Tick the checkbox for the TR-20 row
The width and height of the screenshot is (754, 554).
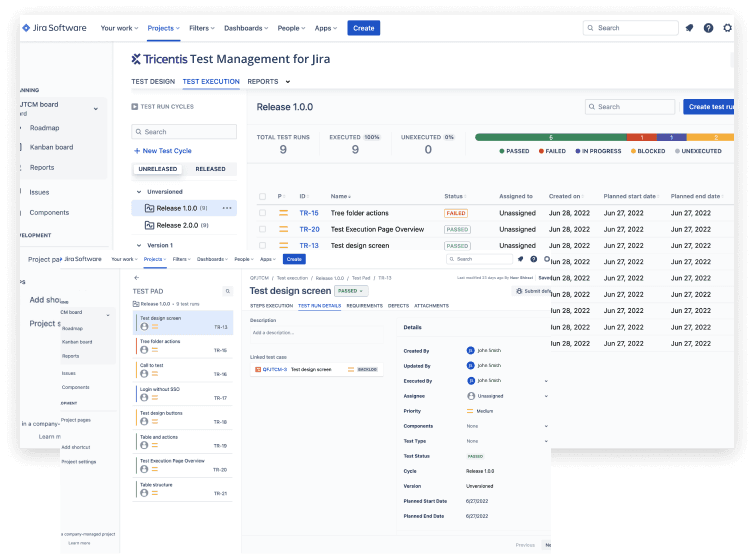tap(263, 229)
